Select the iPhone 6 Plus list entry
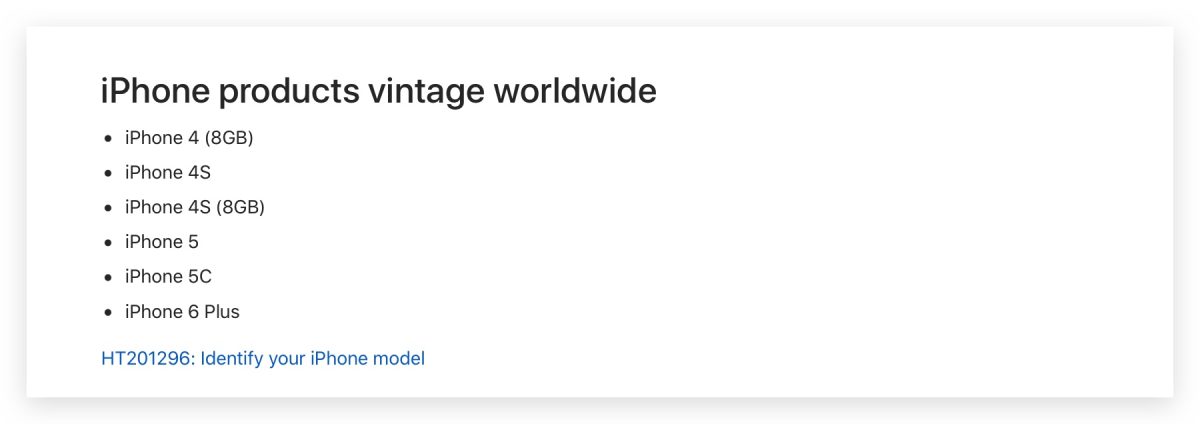1200x424 pixels. point(182,312)
